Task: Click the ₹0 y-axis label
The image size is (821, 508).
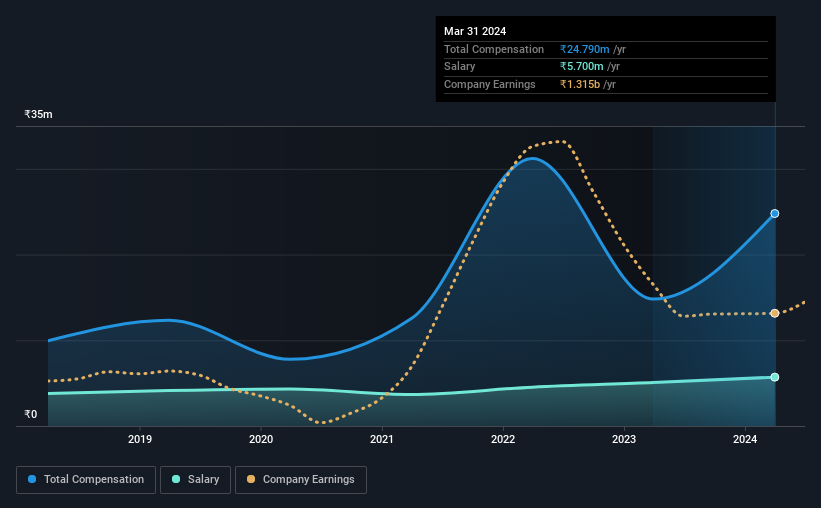Action: 31,414
